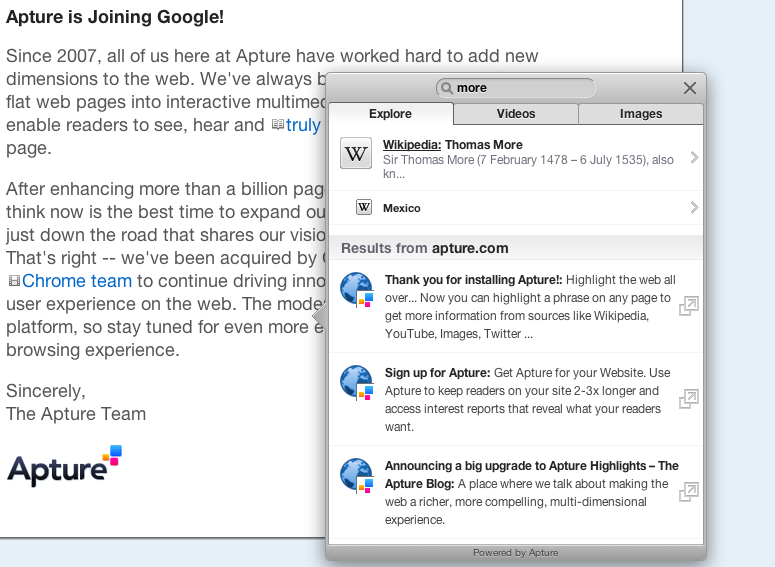Select the Explore tab
Viewport: 775px width, 567px height.
pyautogui.click(x=390, y=114)
